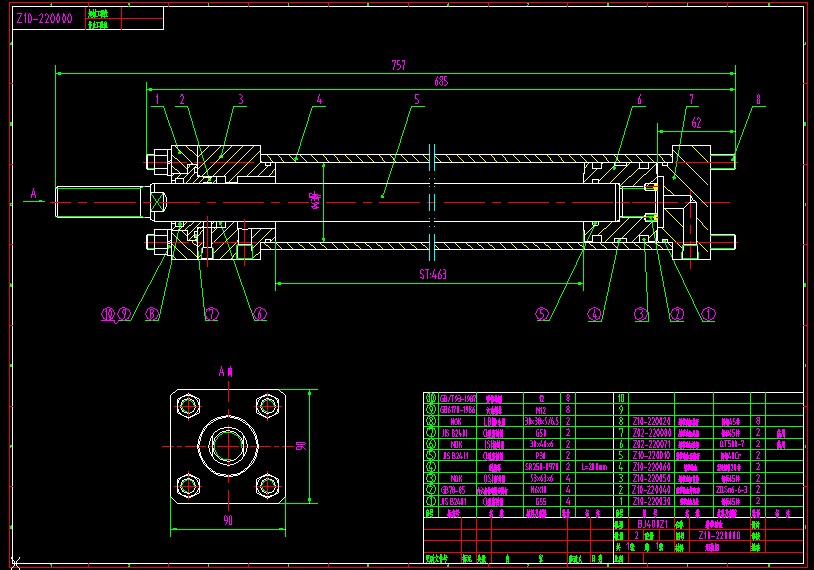814x570 pixels.
Task: Click the Z02-220080 part number cell
Action: [652, 433]
